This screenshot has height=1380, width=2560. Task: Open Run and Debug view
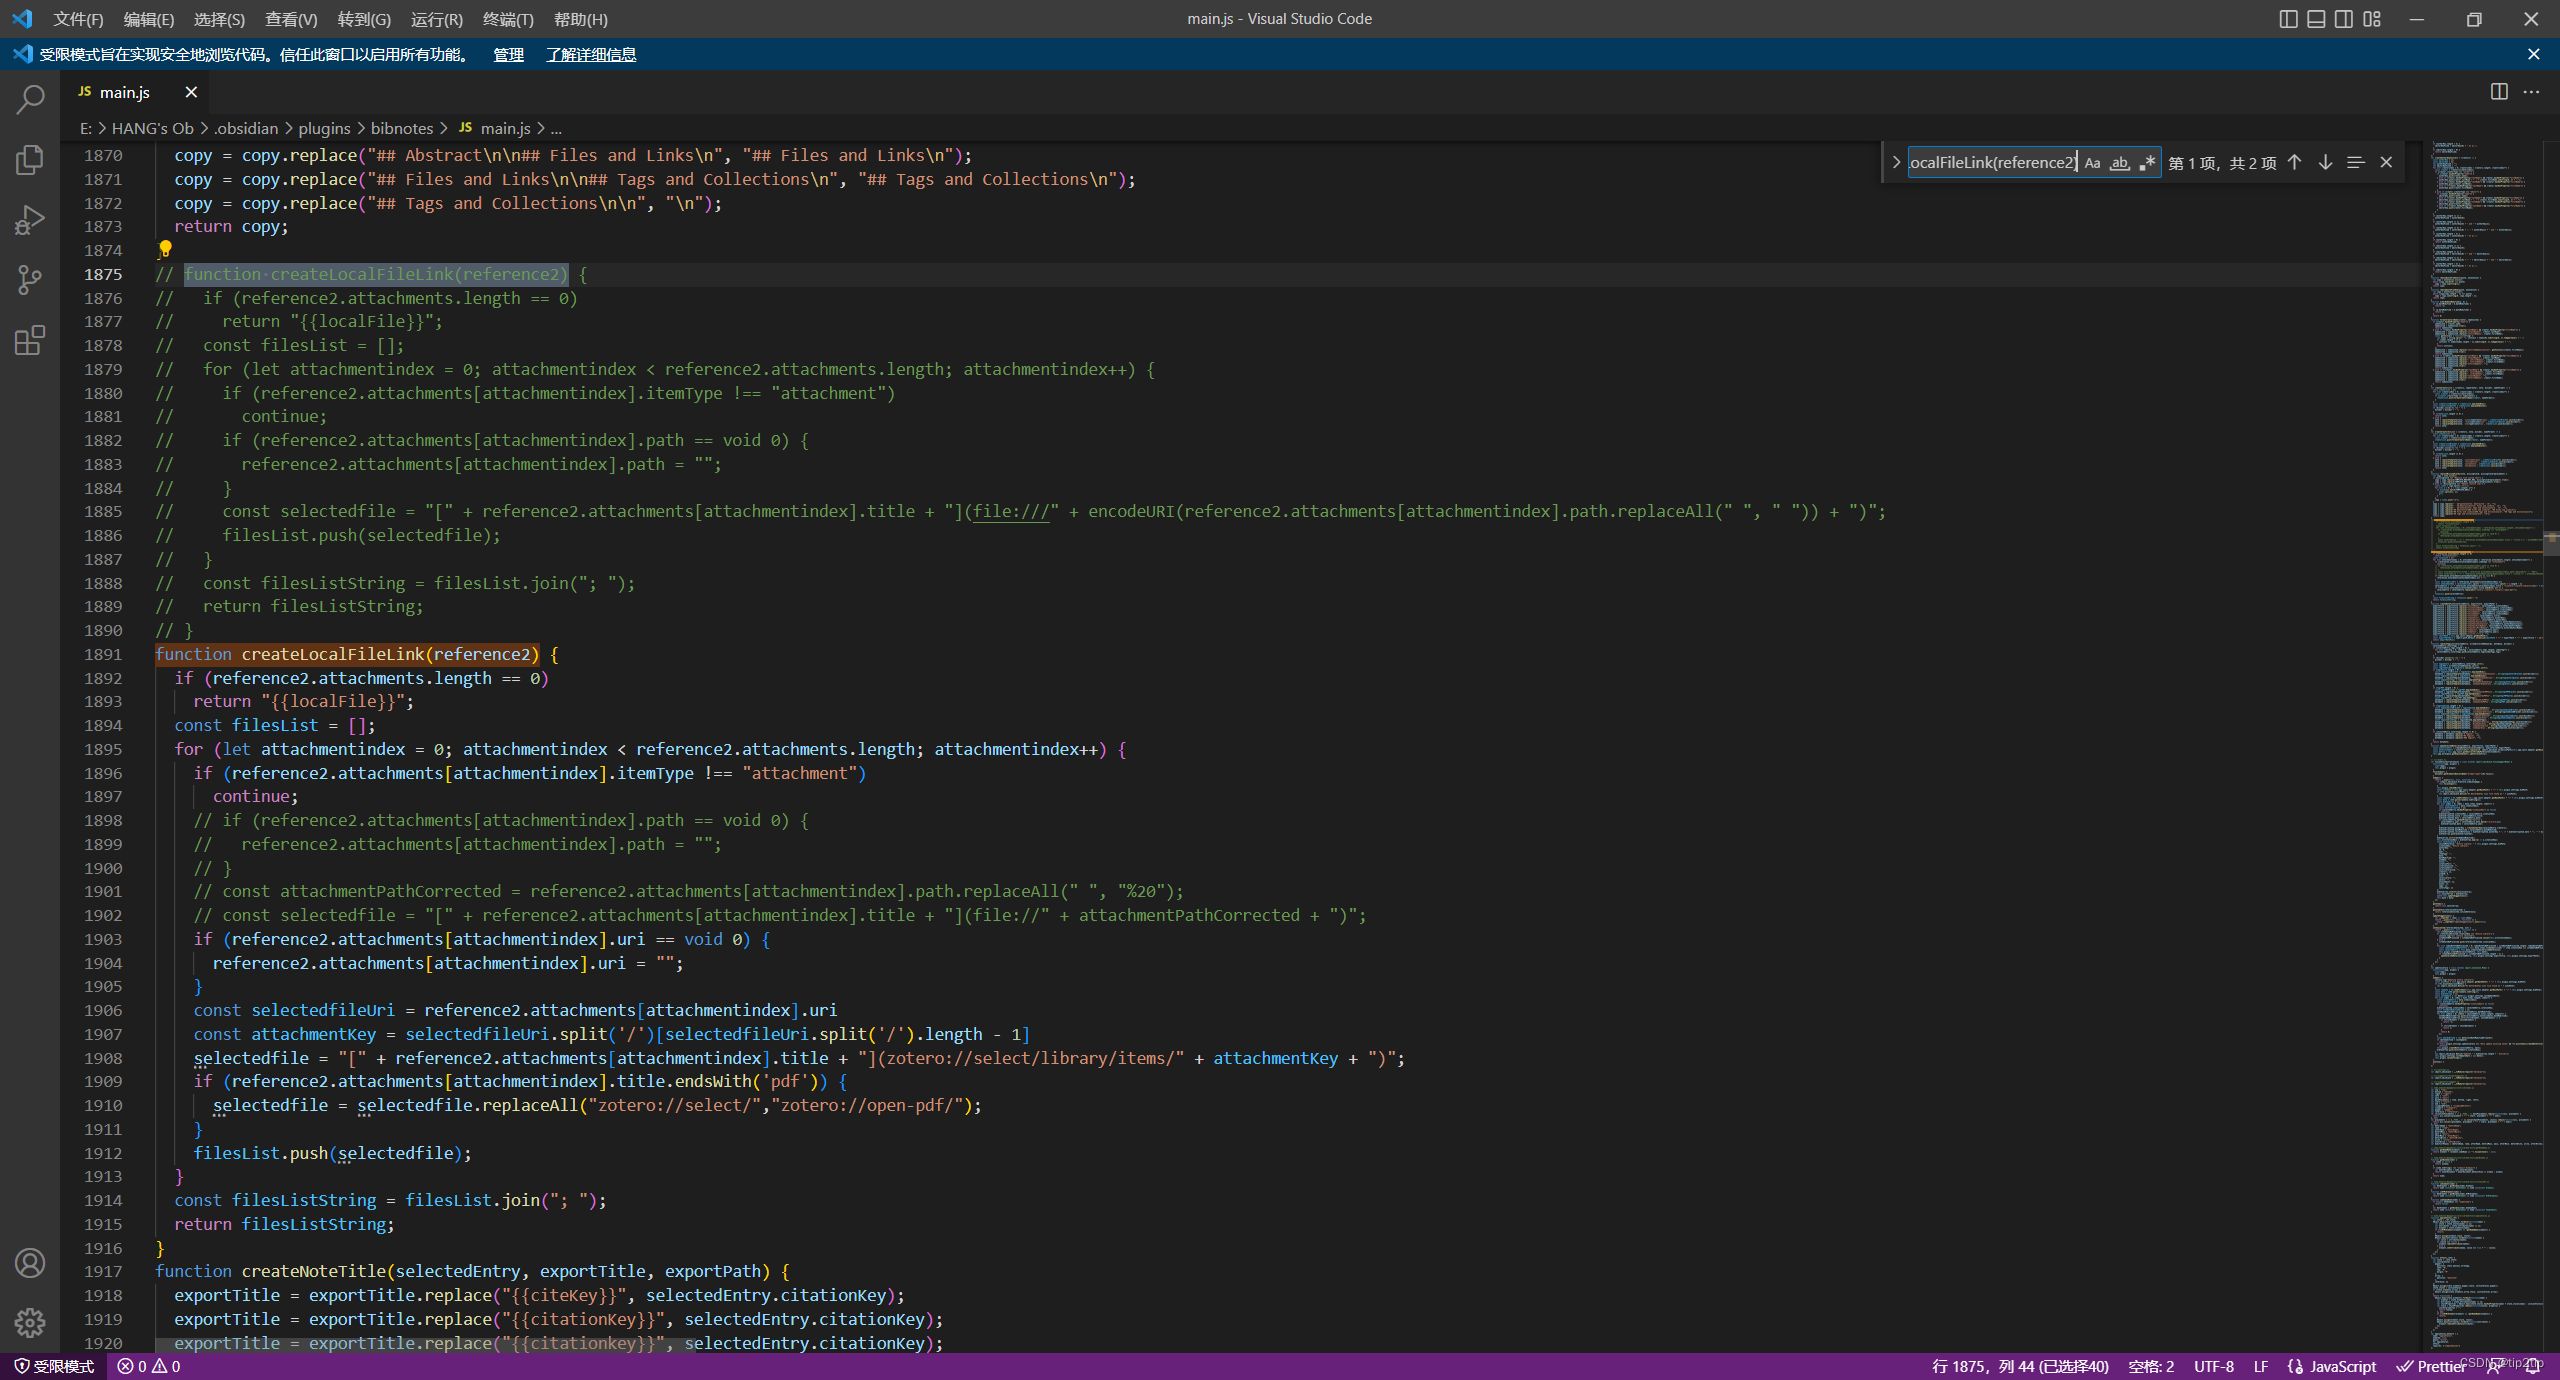click(30, 220)
